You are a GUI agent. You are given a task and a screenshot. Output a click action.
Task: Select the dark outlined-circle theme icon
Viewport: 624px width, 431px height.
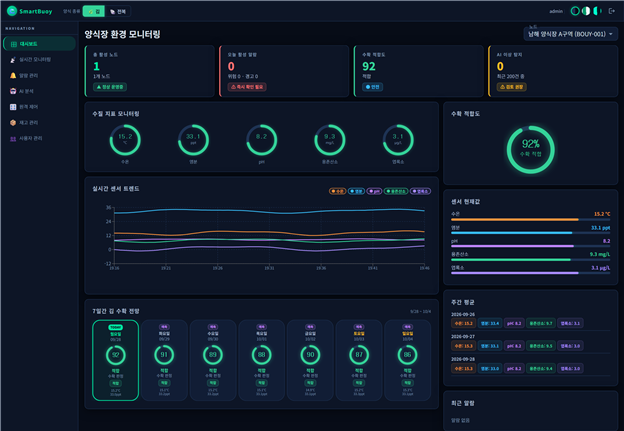[x=575, y=11]
